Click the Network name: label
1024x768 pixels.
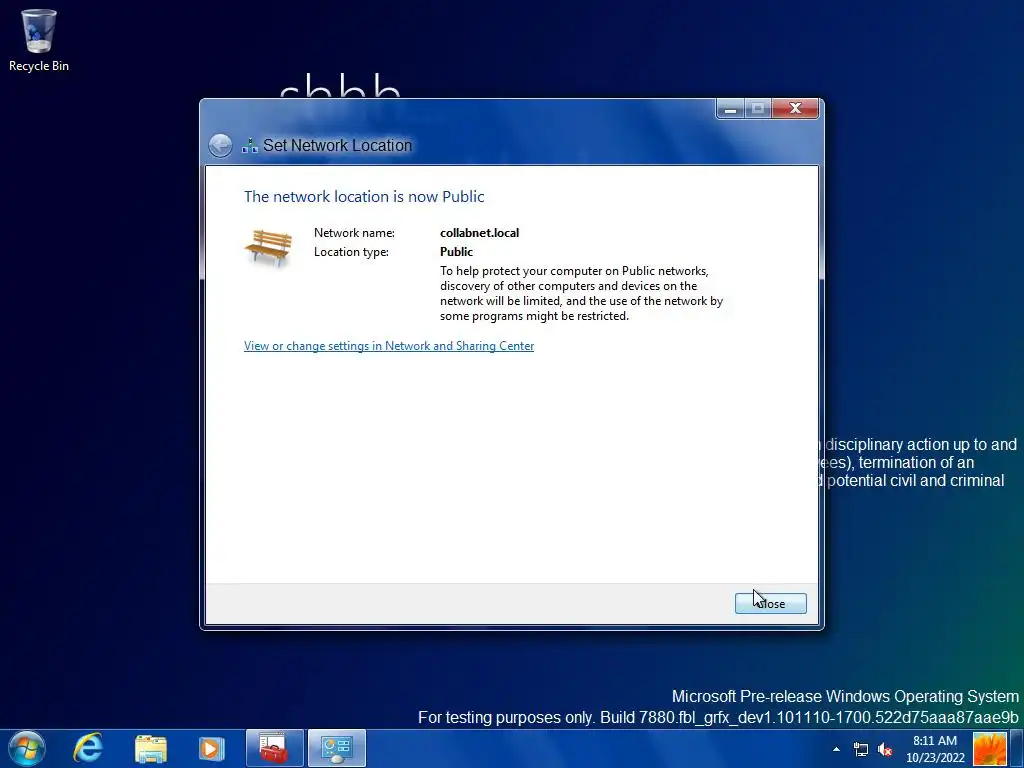pos(354,232)
